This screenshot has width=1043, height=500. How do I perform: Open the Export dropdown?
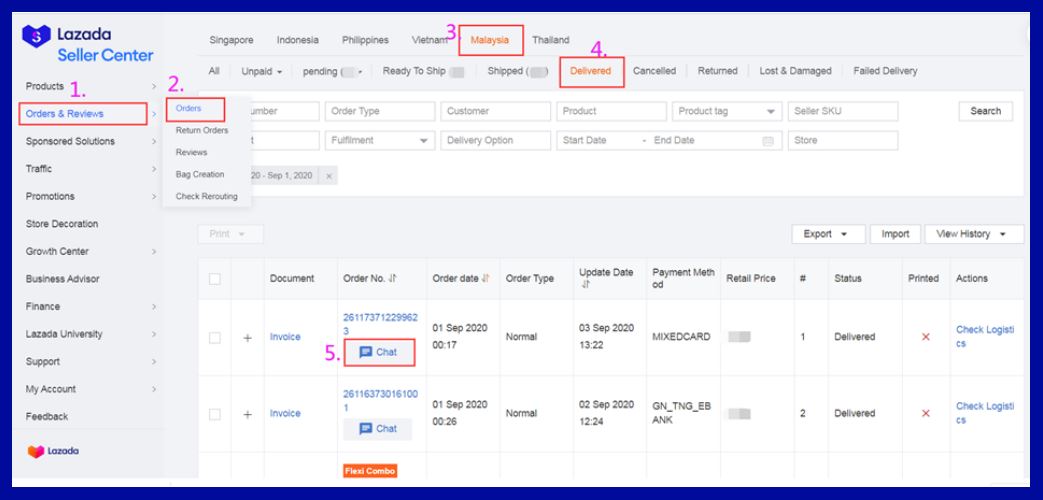tap(828, 234)
